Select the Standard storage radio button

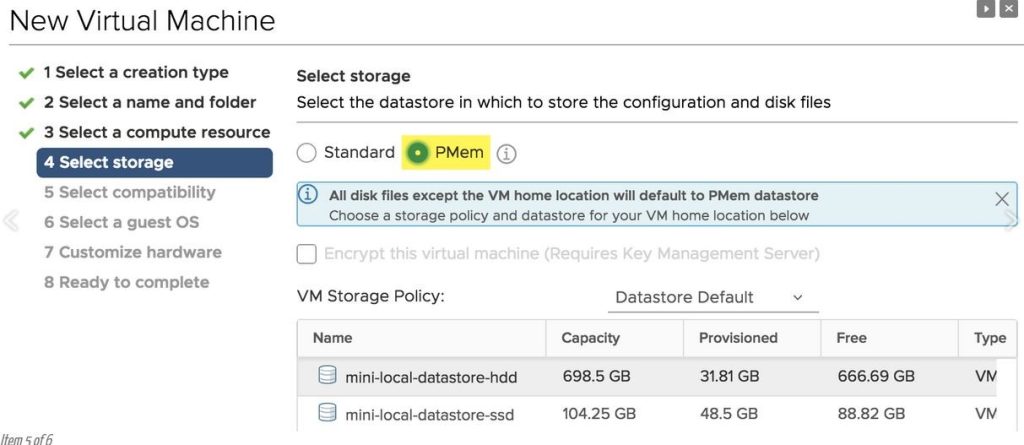[x=306, y=153]
